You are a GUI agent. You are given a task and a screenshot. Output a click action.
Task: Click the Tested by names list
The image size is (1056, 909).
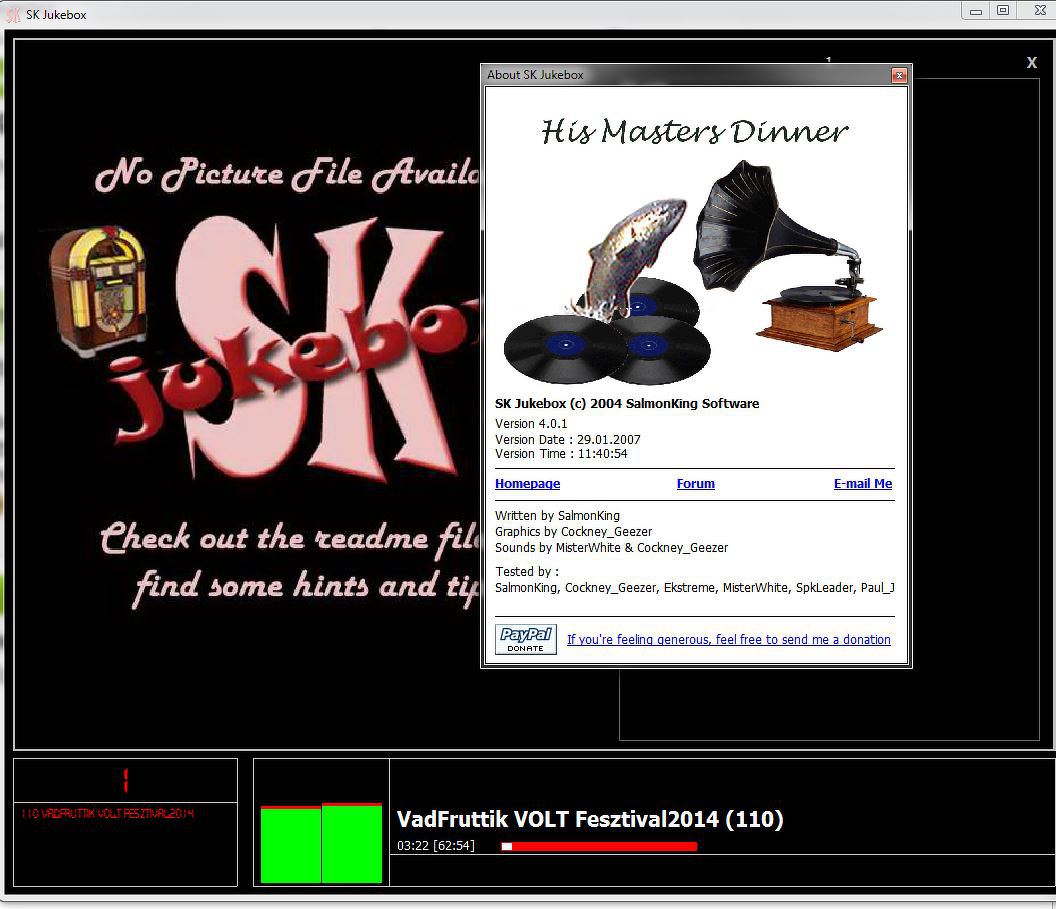point(694,588)
